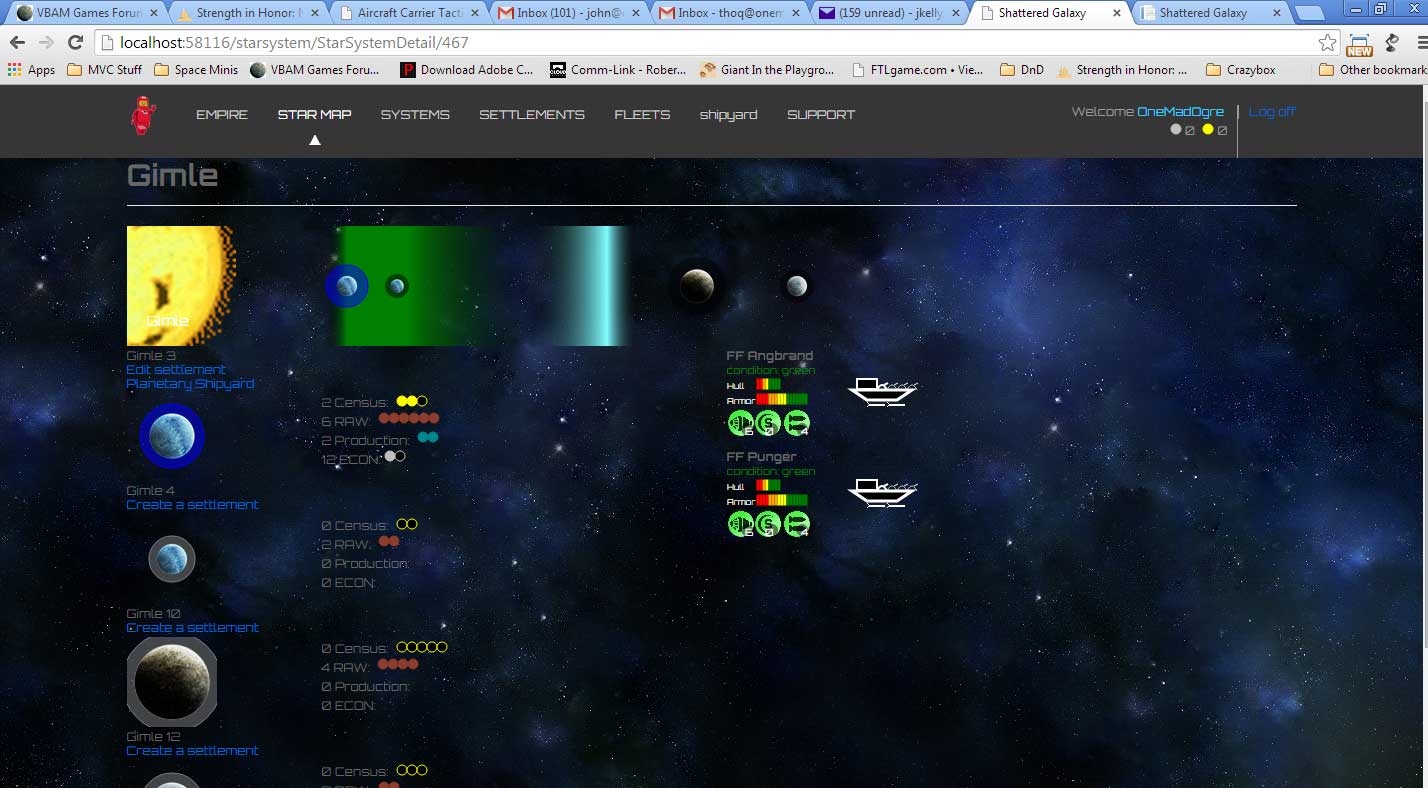The image size is (1428, 788).
Task: Click browser forward arrow
Action: [x=46, y=43]
